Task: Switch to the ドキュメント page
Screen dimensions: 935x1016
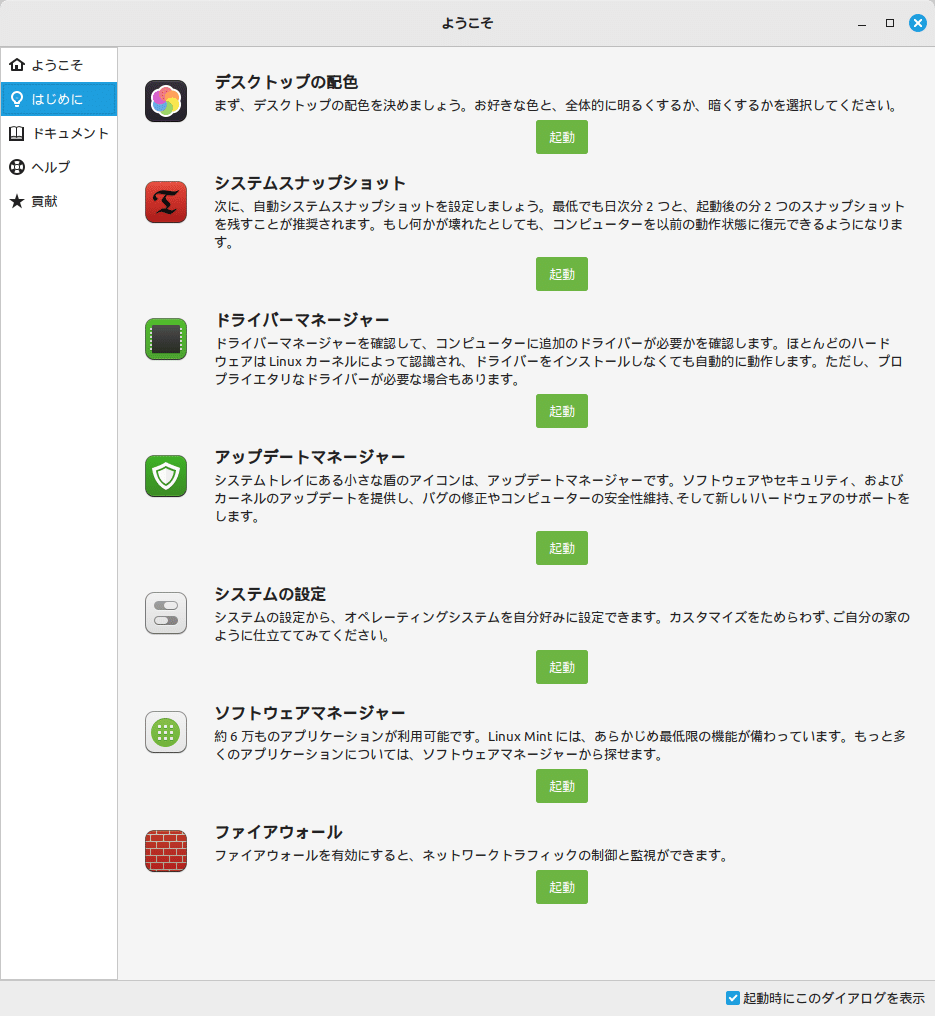Action: (59, 133)
